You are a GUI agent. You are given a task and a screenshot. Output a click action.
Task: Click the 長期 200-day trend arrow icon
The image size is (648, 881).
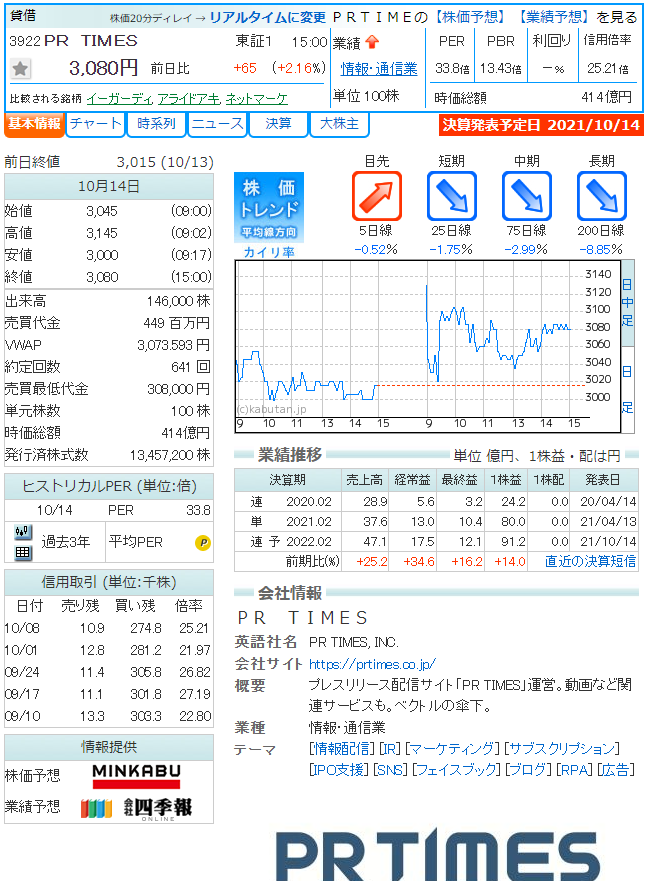pyautogui.click(x=601, y=196)
